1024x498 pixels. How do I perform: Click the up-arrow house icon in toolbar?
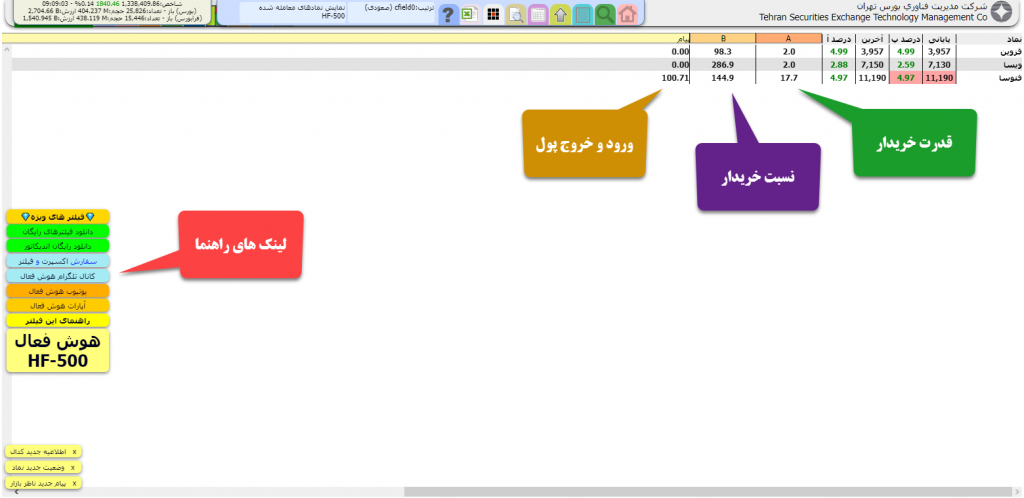point(560,14)
